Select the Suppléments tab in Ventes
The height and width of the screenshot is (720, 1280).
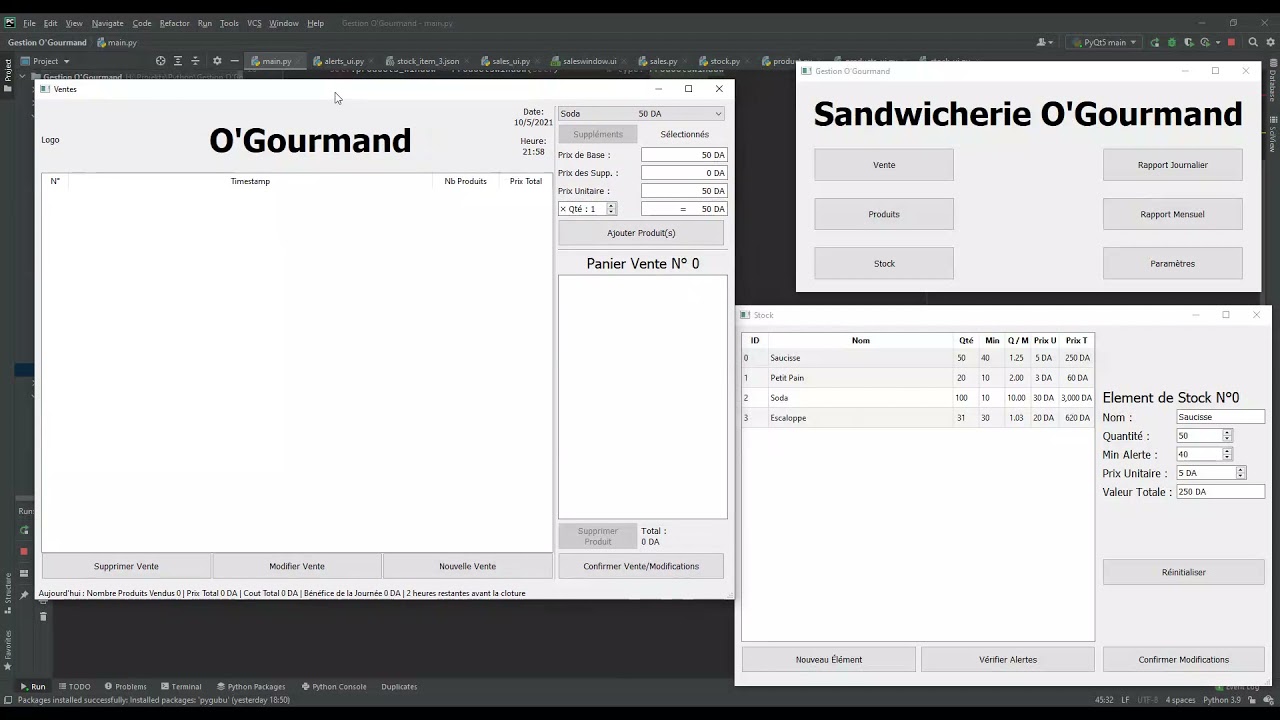597,134
